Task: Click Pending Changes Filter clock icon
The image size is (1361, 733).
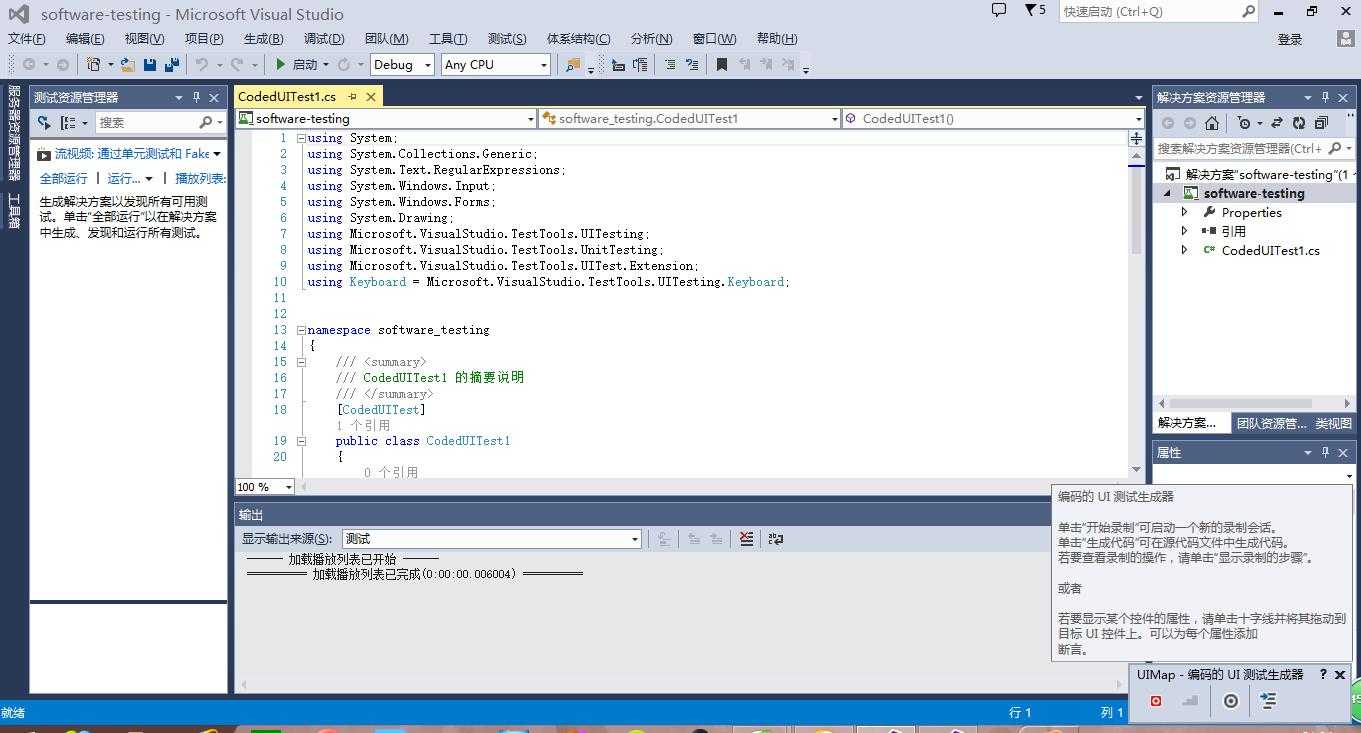Action: click(1244, 123)
